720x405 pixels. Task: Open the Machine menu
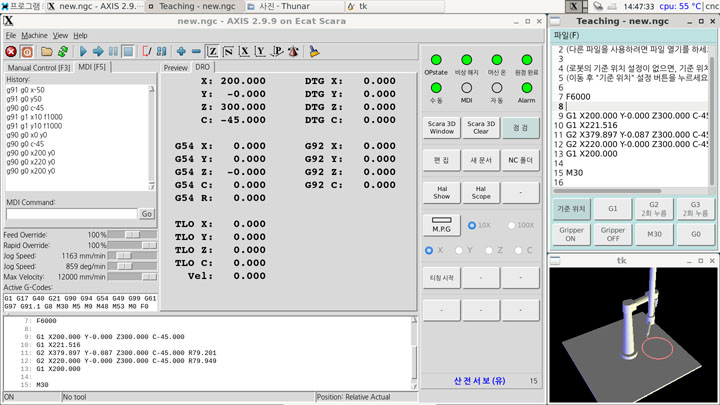[x=34, y=35]
